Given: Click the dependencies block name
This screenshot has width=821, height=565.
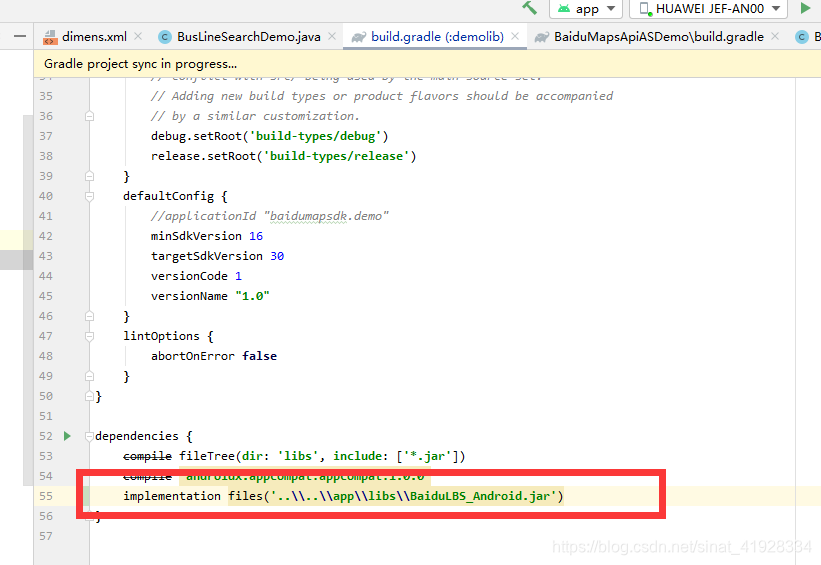Looking at the screenshot, I should point(137,436).
